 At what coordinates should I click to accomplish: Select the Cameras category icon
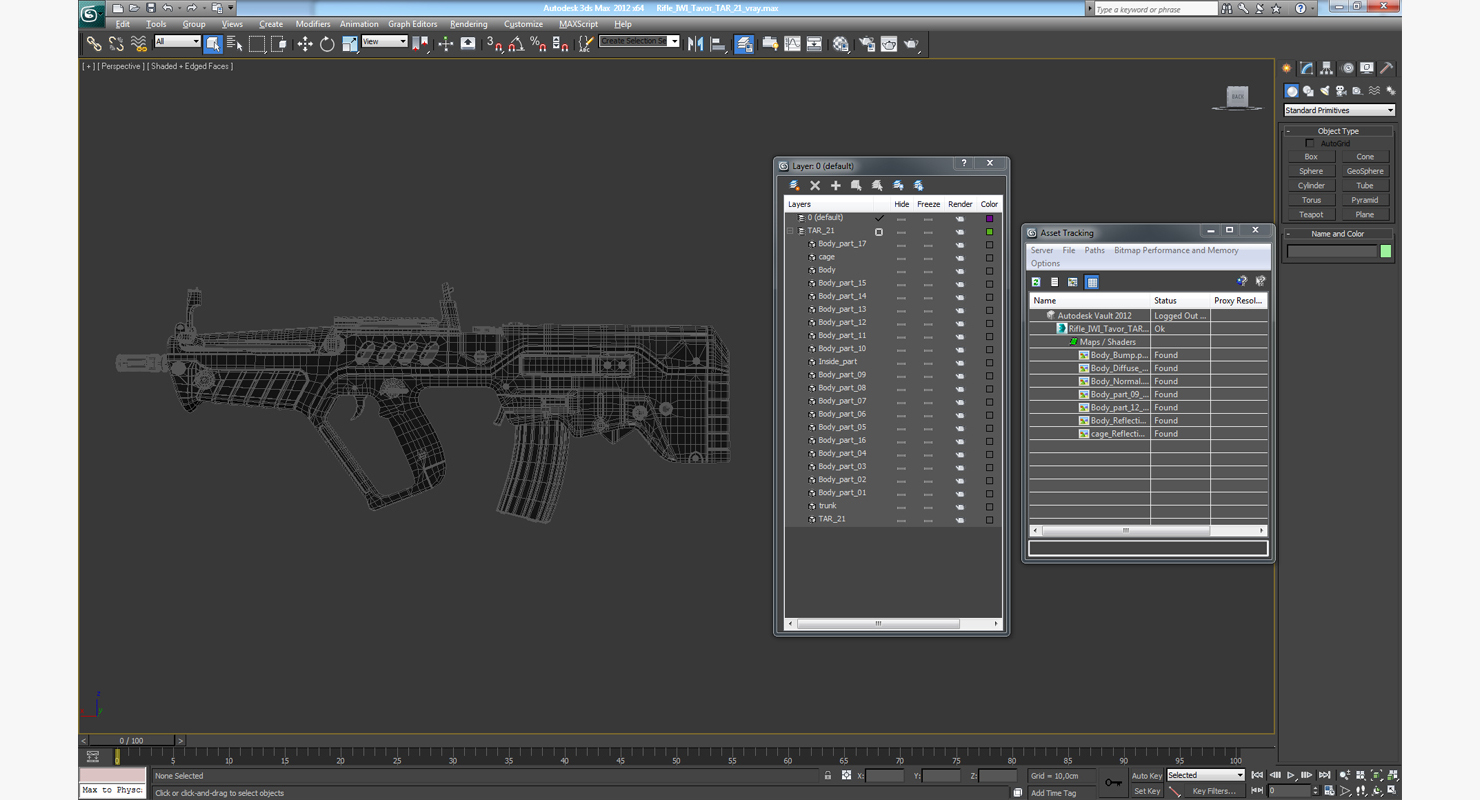[x=1341, y=91]
